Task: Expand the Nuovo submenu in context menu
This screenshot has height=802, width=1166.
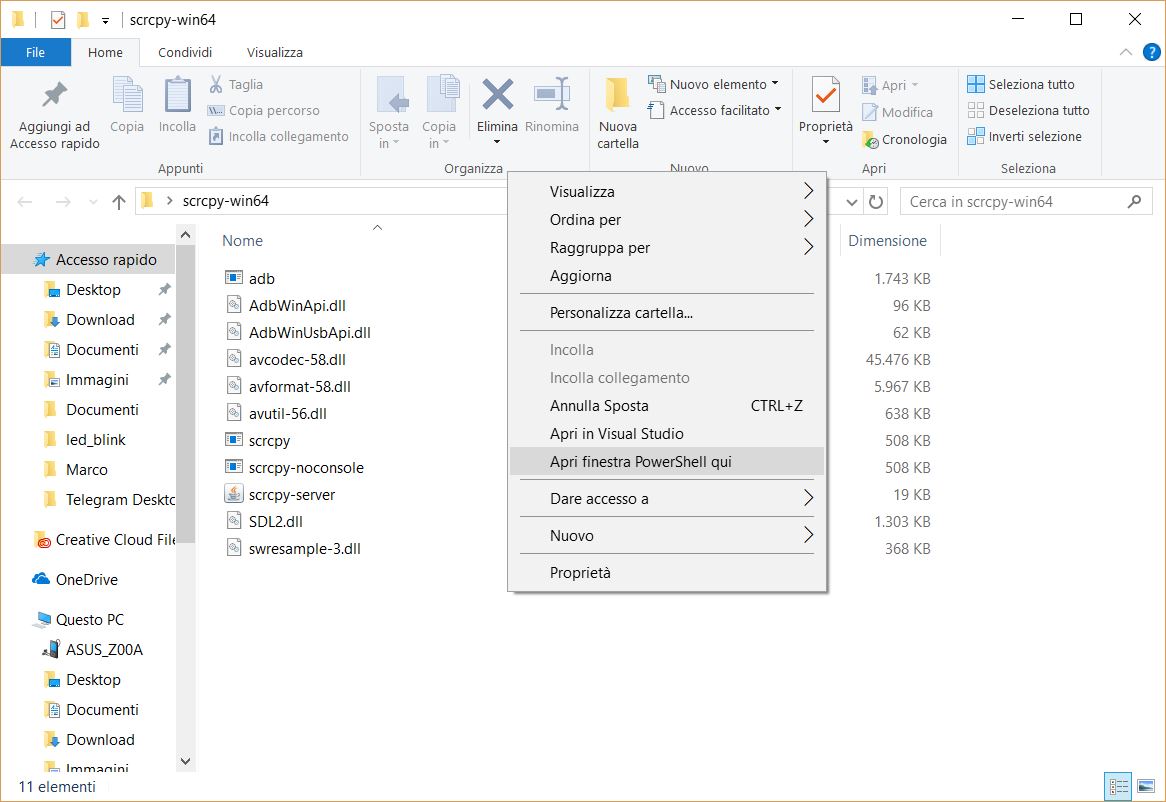Action: [x=667, y=536]
